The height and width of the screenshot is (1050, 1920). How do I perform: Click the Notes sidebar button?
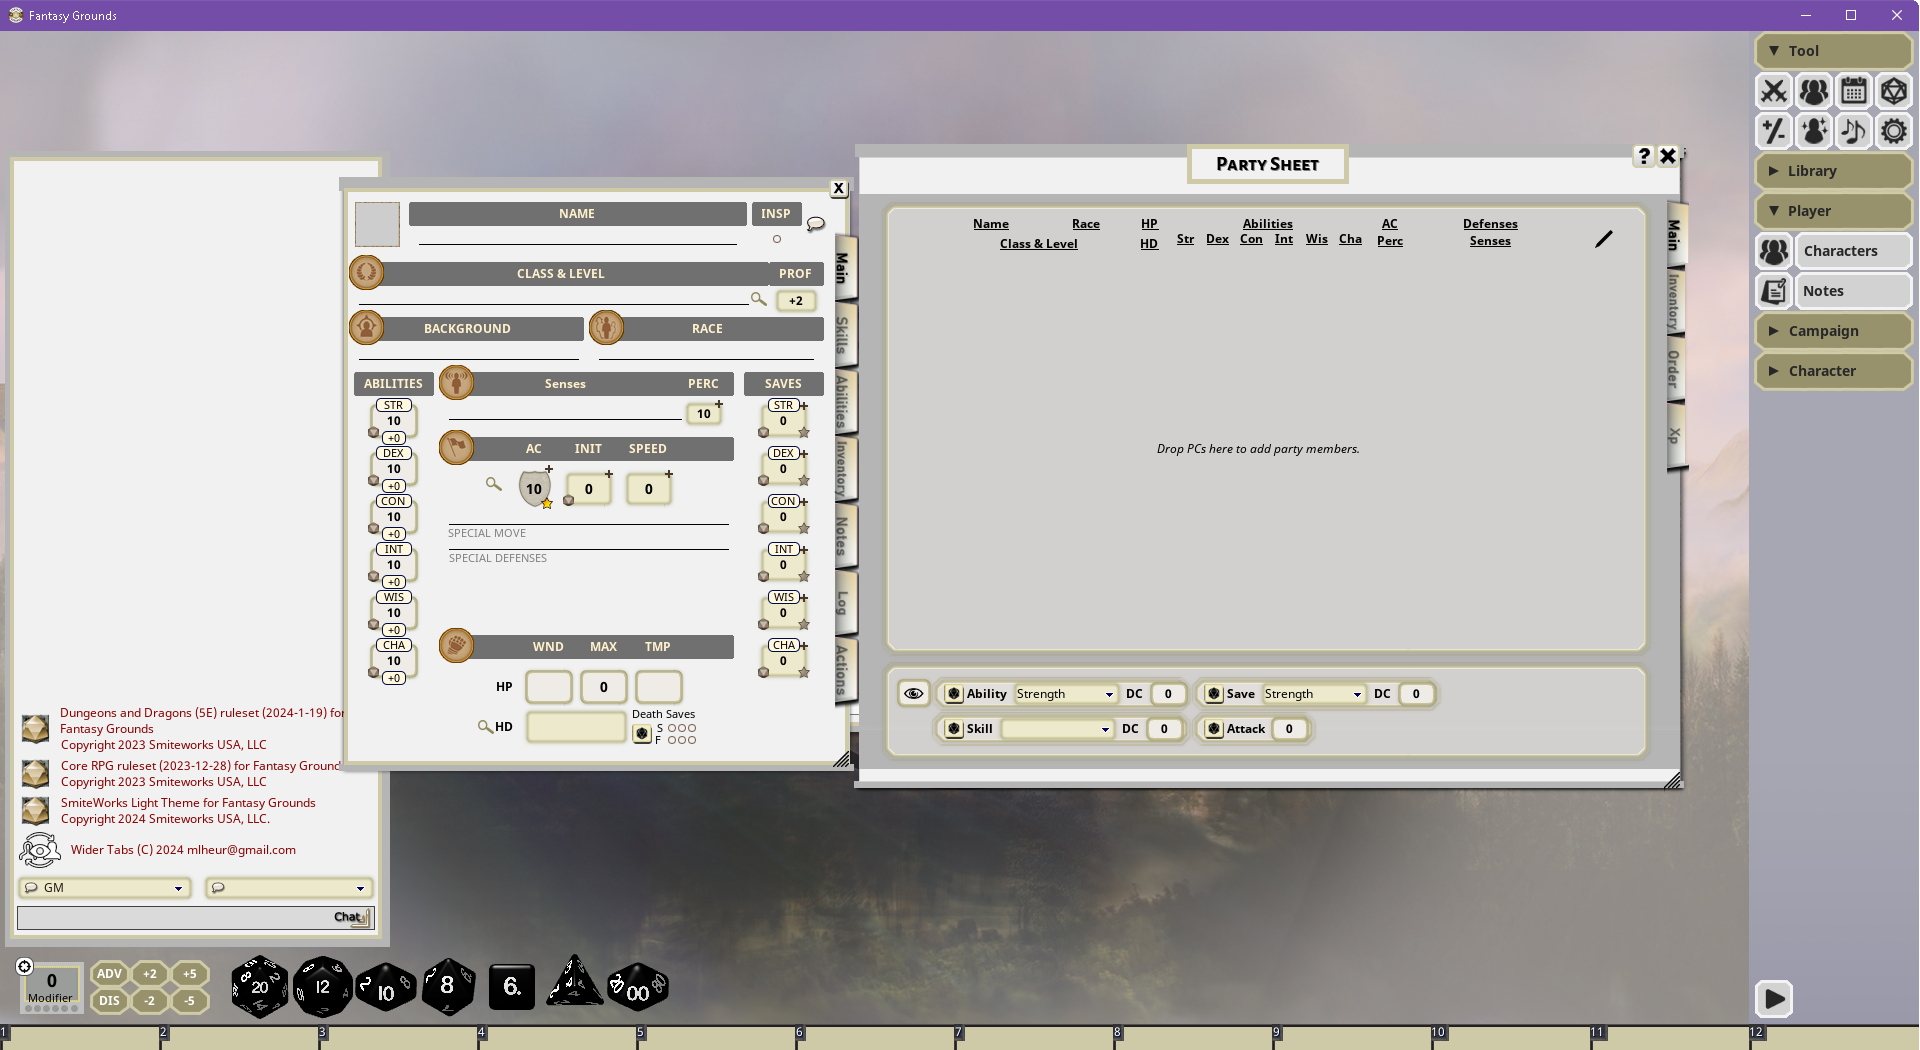pos(1855,291)
